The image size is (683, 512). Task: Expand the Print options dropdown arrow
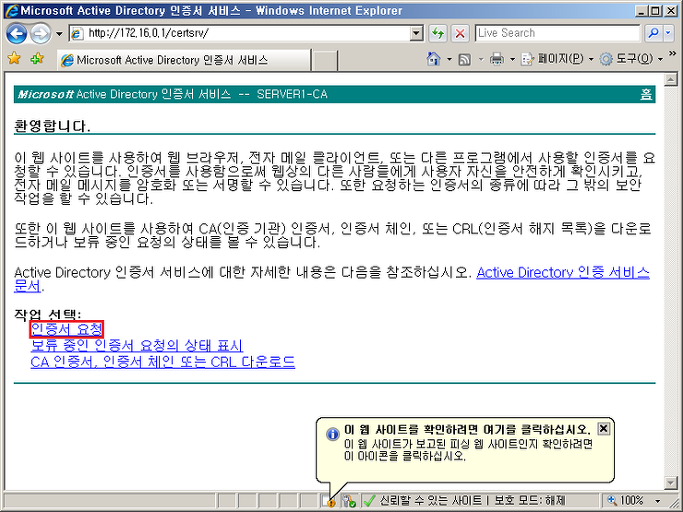coord(512,59)
